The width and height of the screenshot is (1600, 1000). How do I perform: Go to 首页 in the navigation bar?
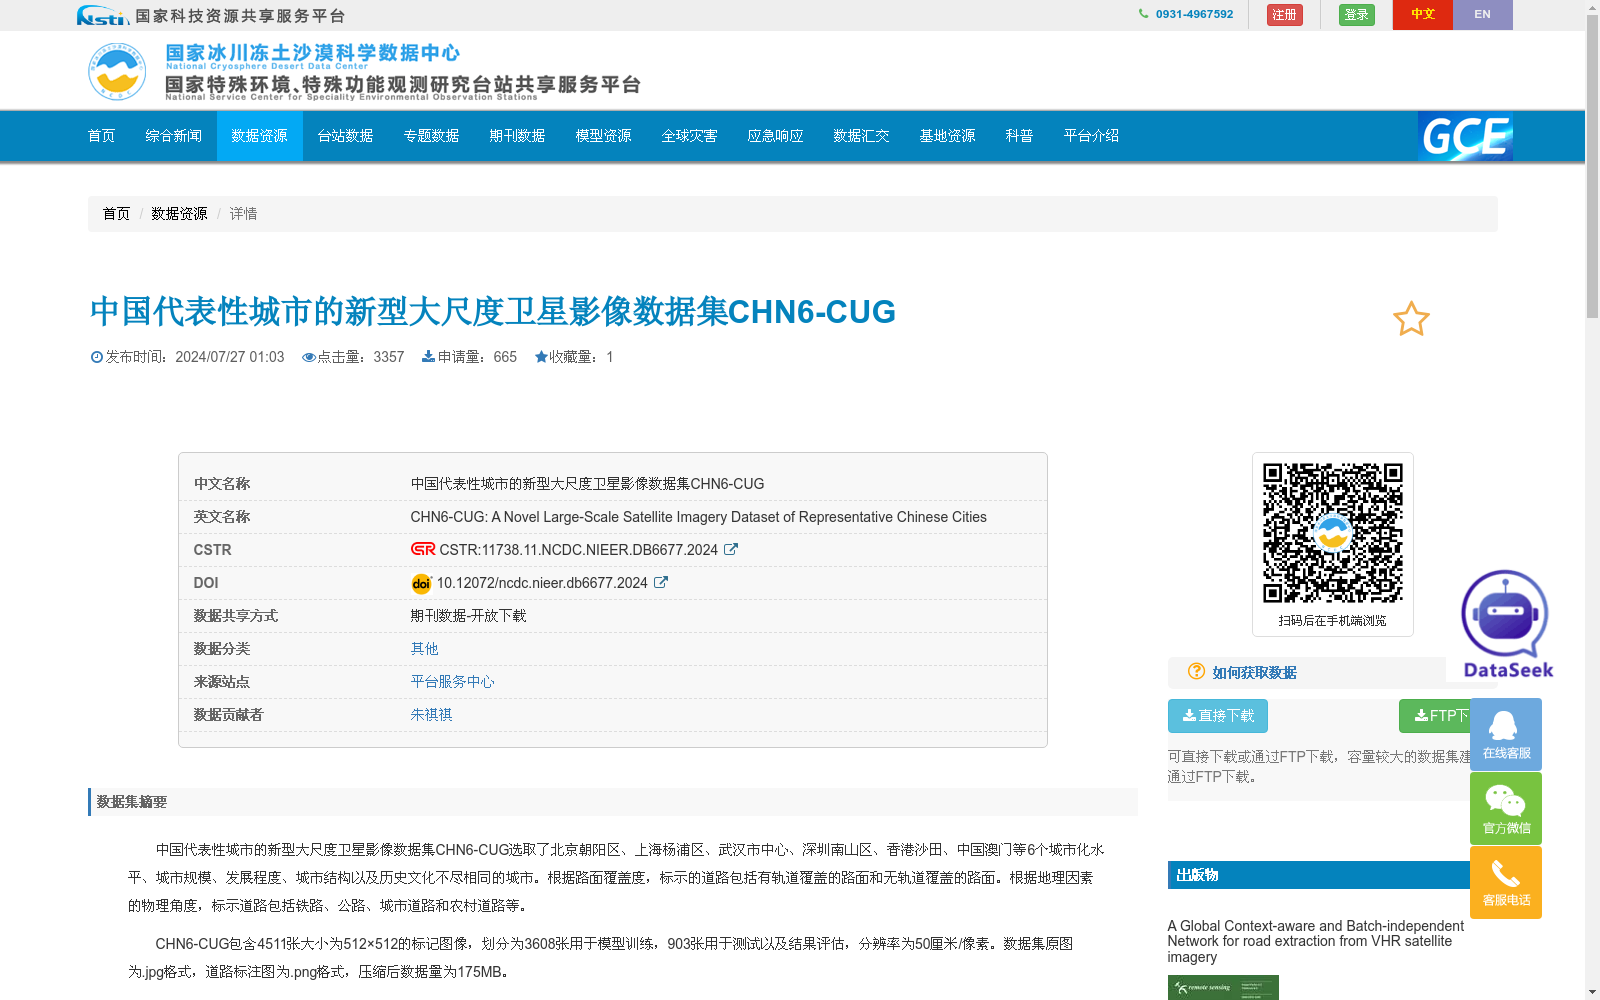click(102, 136)
